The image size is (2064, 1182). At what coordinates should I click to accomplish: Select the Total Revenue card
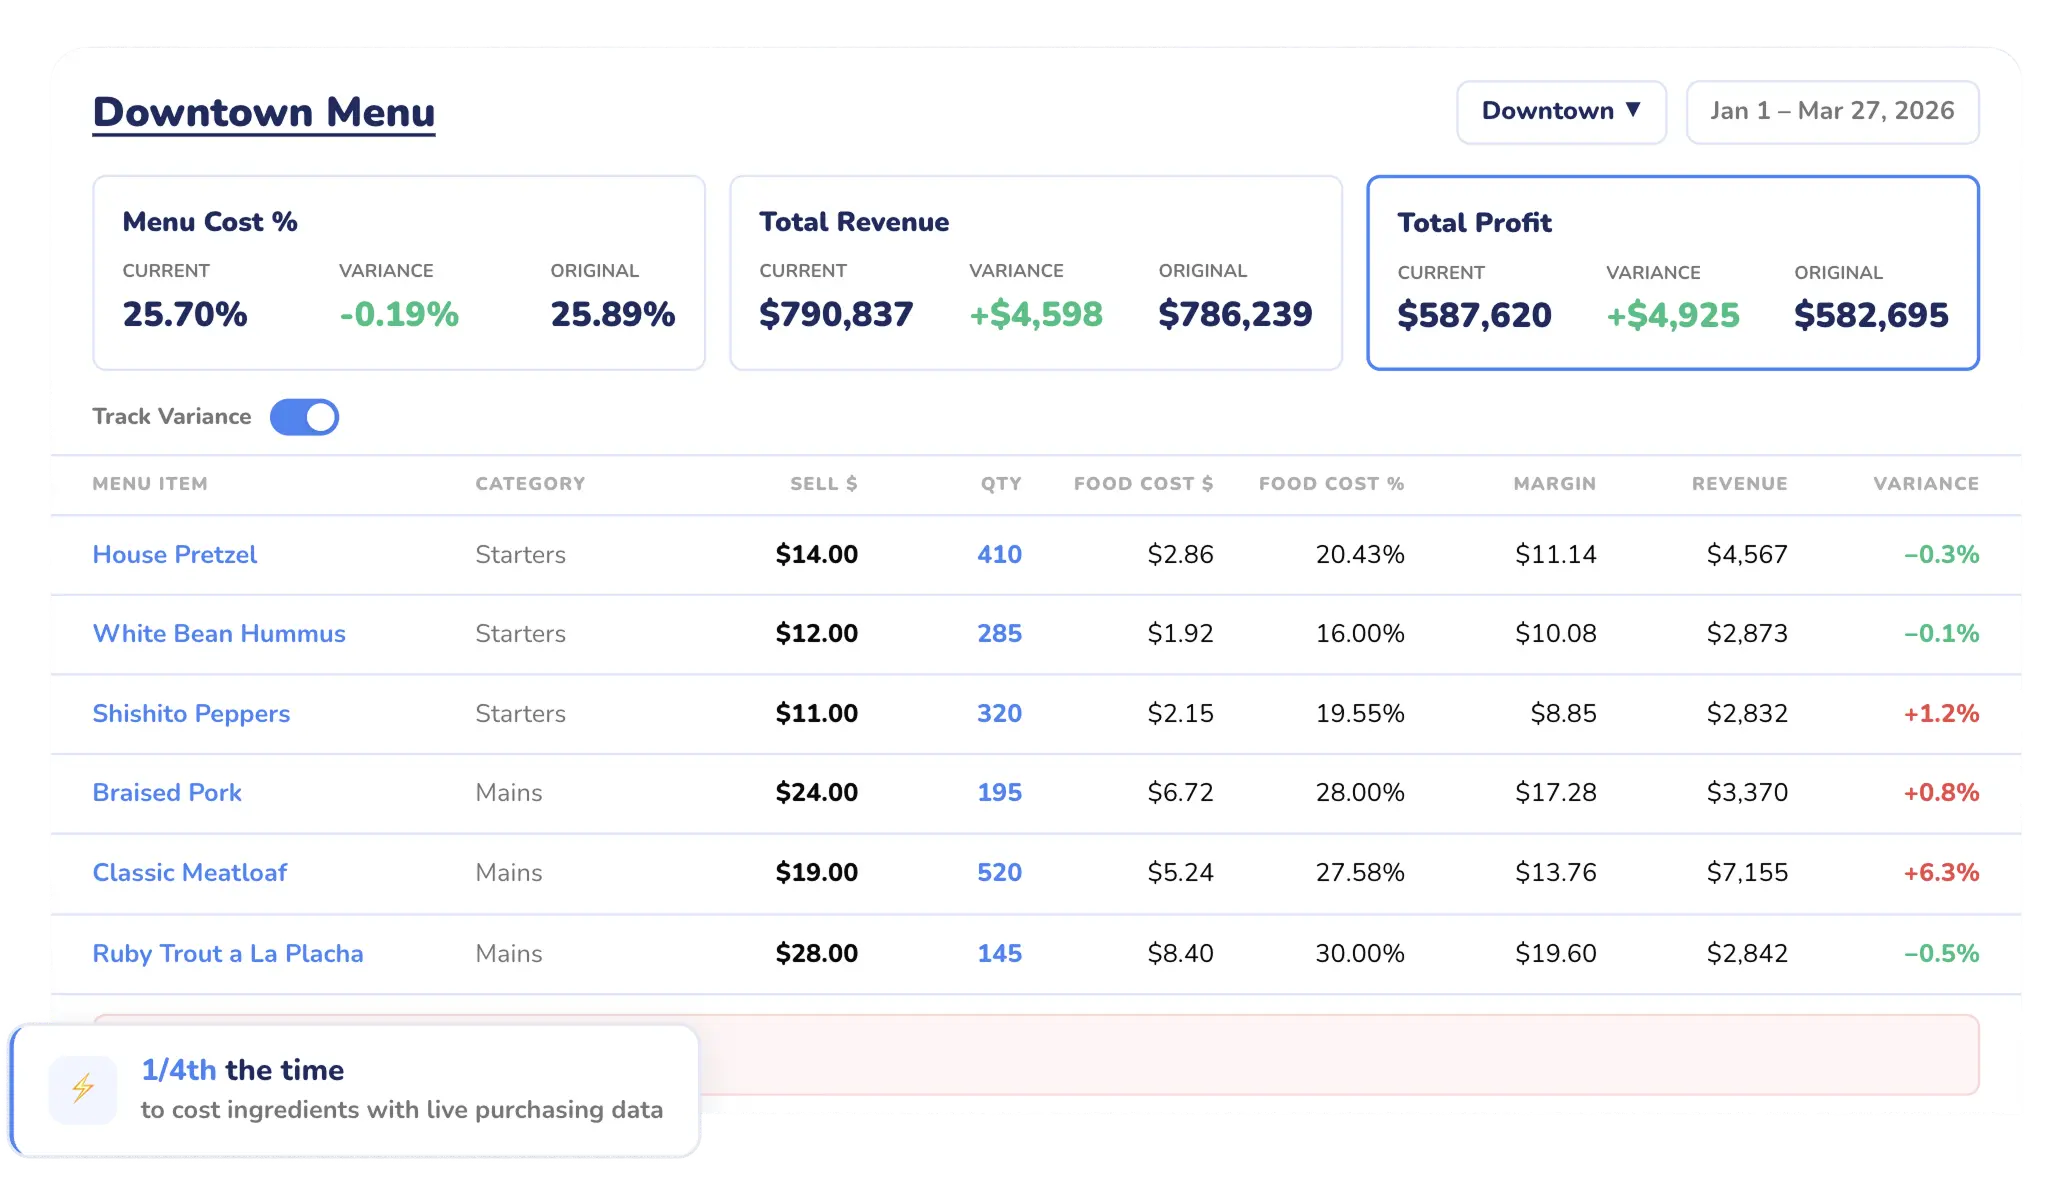pyautogui.click(x=1035, y=272)
